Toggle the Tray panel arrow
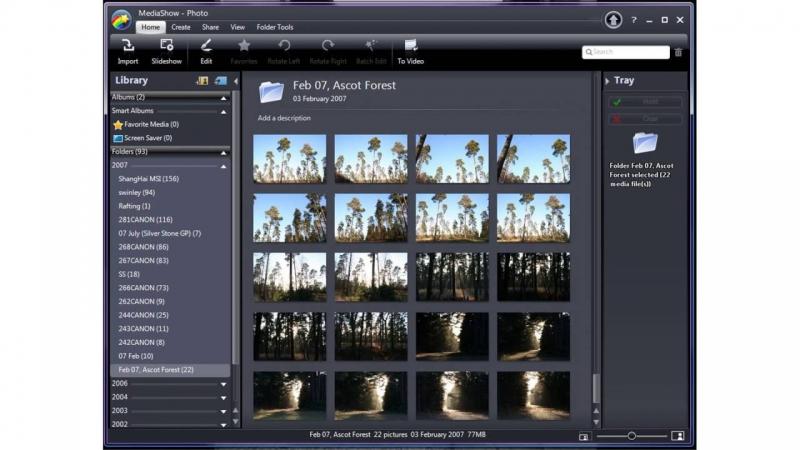Image resolution: width=800 pixels, height=450 pixels. pos(606,81)
